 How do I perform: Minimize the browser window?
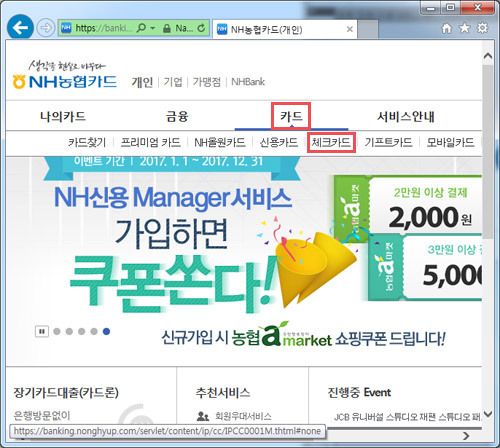pyautogui.click(x=431, y=8)
